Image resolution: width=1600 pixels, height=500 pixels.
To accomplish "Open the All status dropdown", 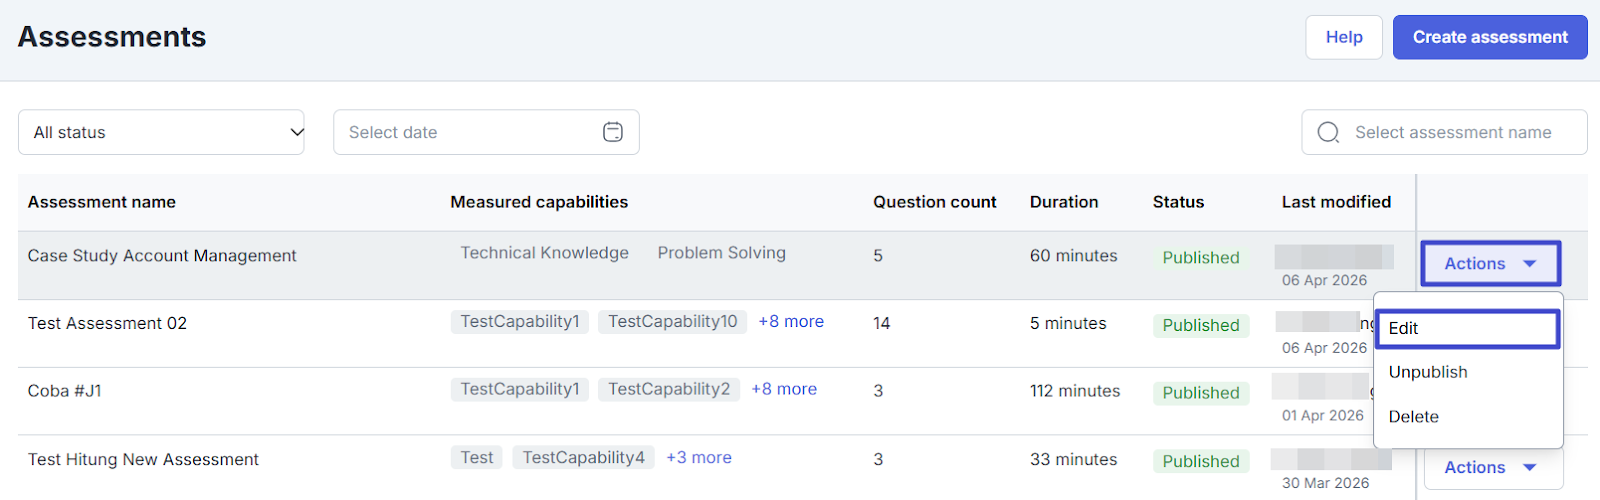I will tap(161, 132).
